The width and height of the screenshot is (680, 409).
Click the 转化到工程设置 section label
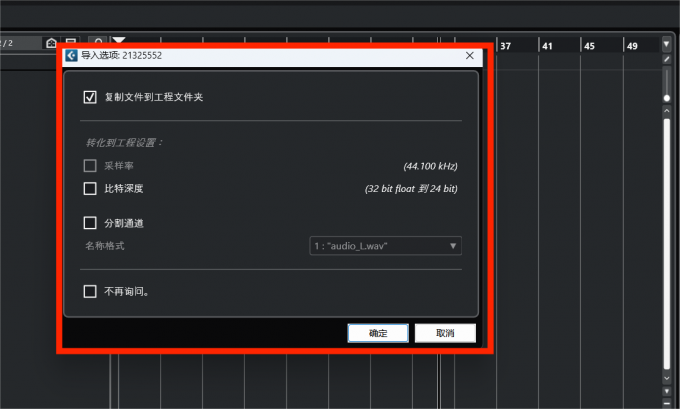[124, 143]
